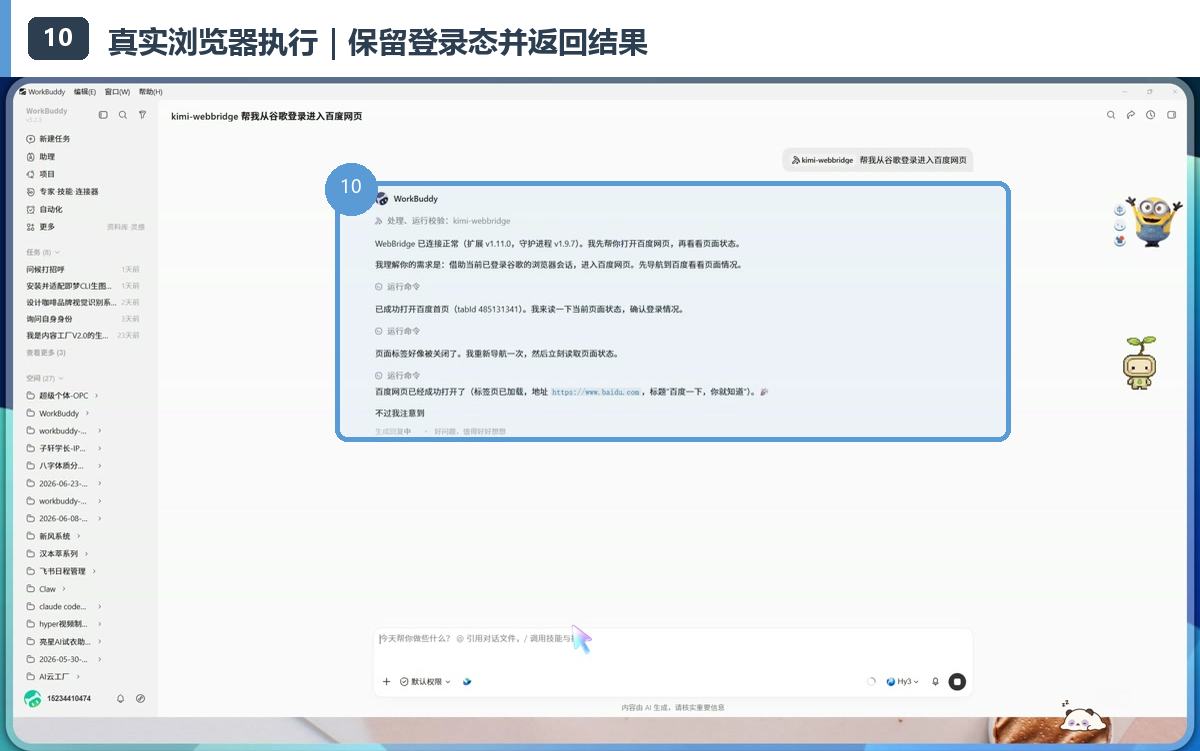Expand the 子轩学长-IP folder chevron
The height and width of the screenshot is (751, 1200).
pyautogui.click(x=99, y=448)
